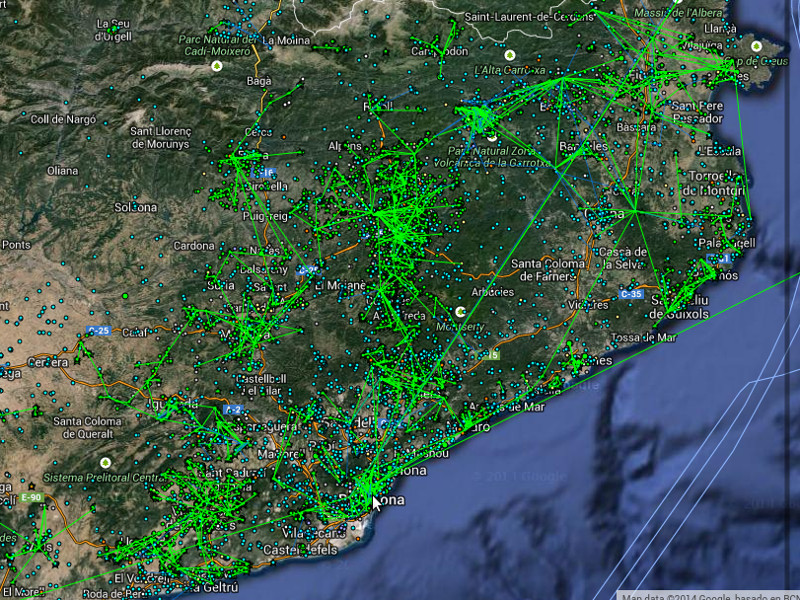
Task: Click the E-90 motorway shield at bottom left
Action: click(31, 498)
